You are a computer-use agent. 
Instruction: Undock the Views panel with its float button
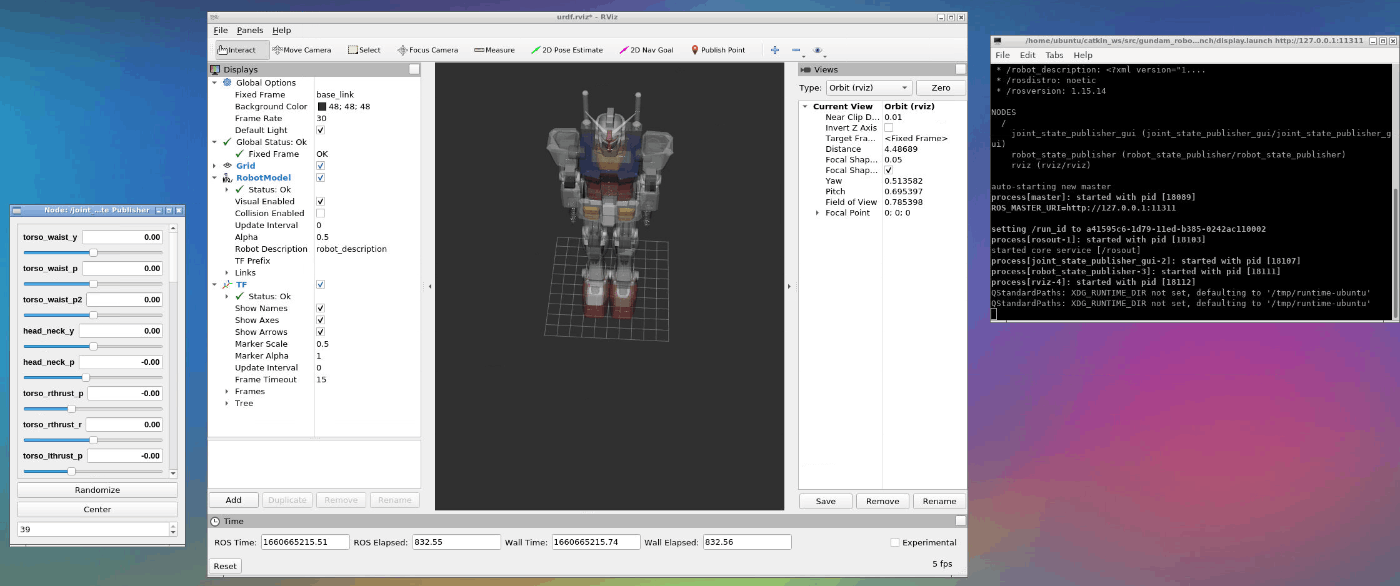(961, 69)
